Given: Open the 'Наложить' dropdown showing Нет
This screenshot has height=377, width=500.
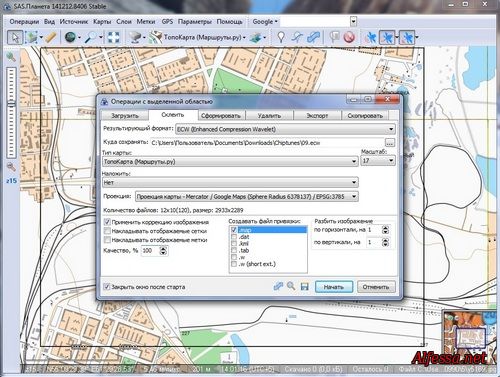Looking at the screenshot, I should (x=230, y=182).
